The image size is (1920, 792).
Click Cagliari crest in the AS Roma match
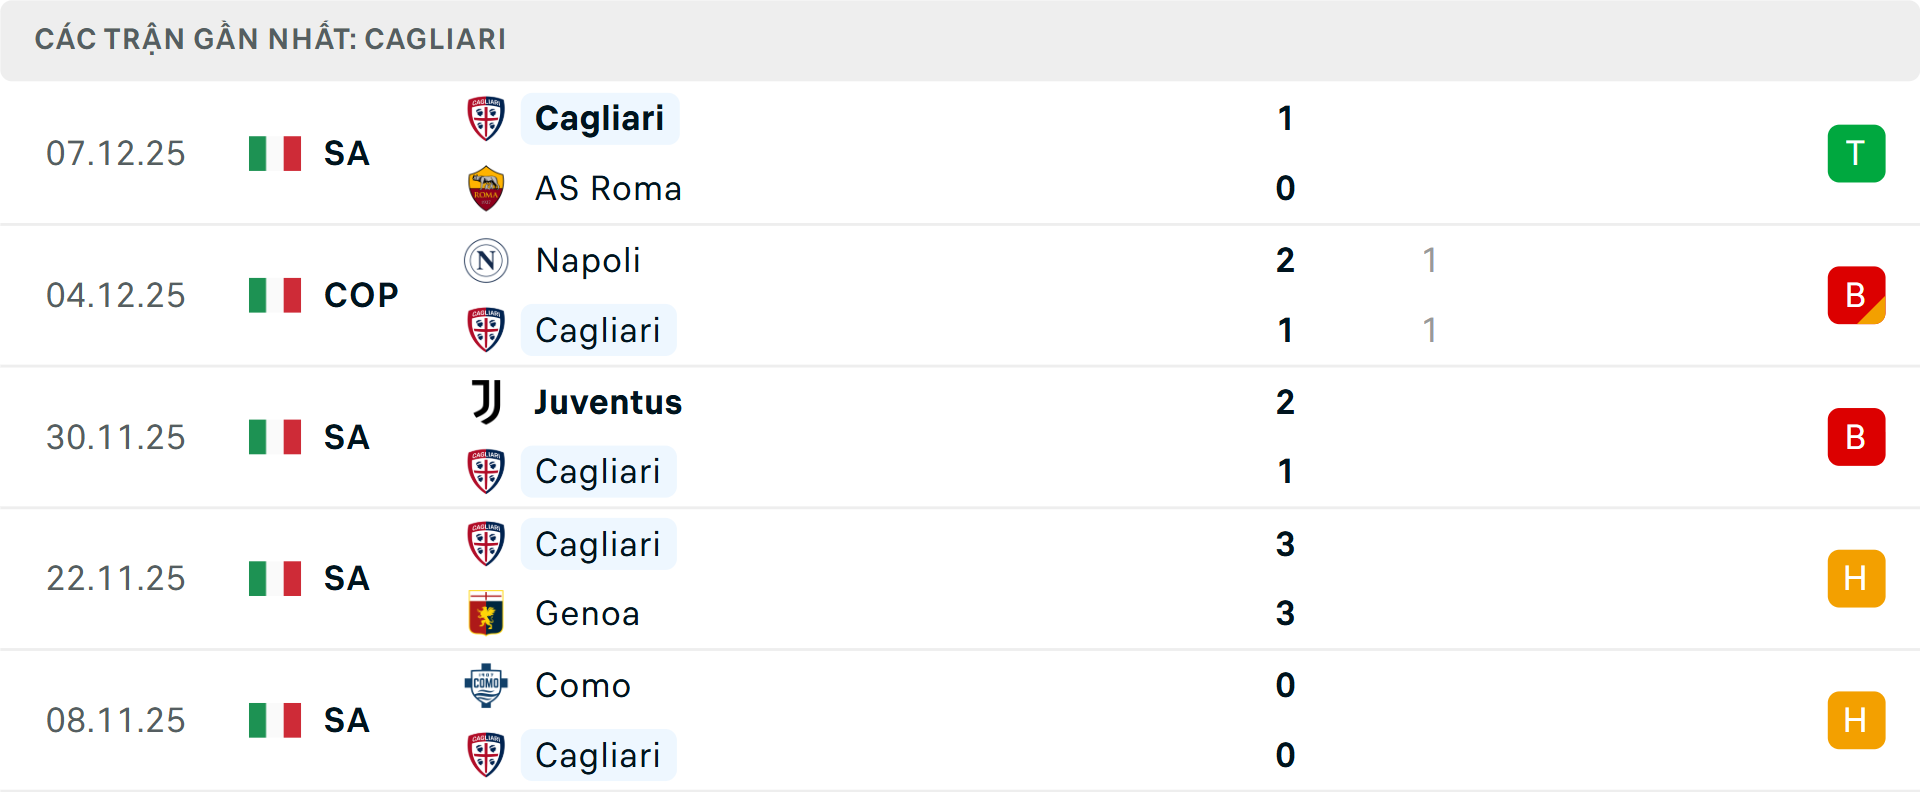(486, 119)
